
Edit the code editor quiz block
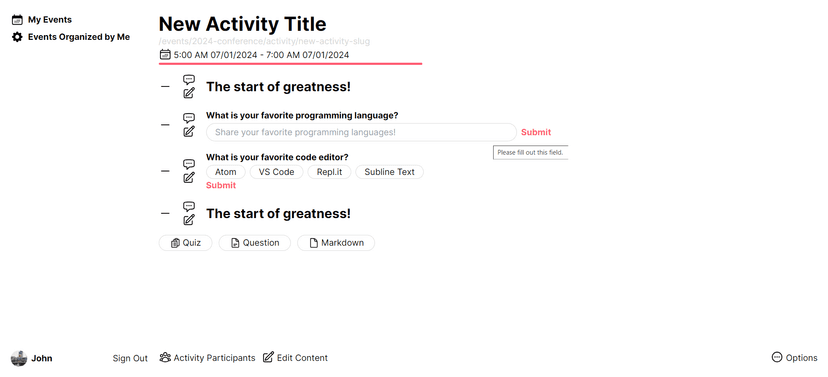(x=189, y=177)
